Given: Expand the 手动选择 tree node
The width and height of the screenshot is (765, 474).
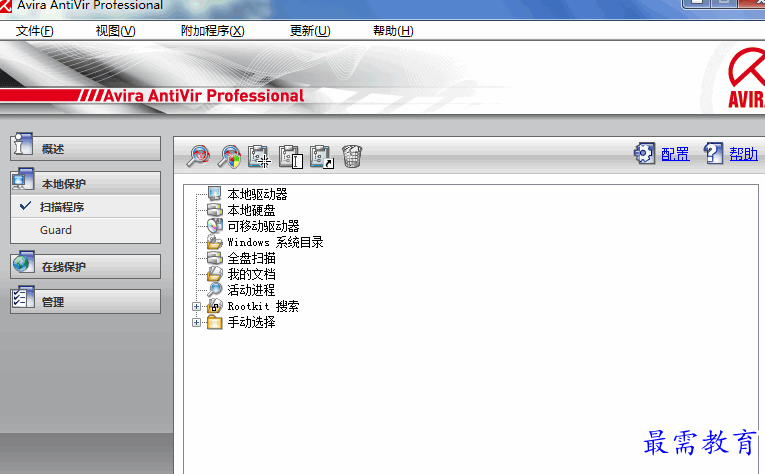Looking at the screenshot, I should 196,323.
